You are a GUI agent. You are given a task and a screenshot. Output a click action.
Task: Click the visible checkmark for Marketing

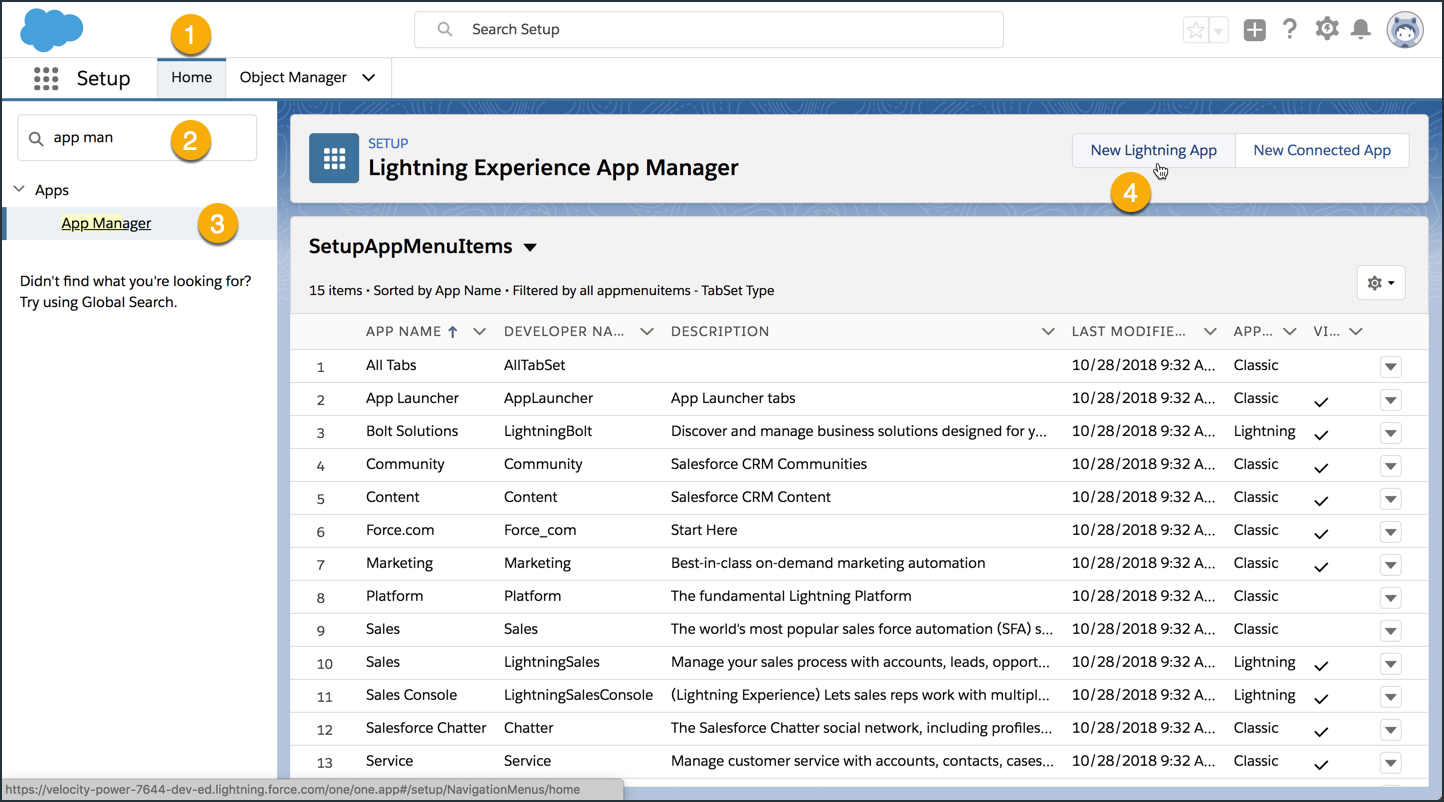coord(1321,567)
